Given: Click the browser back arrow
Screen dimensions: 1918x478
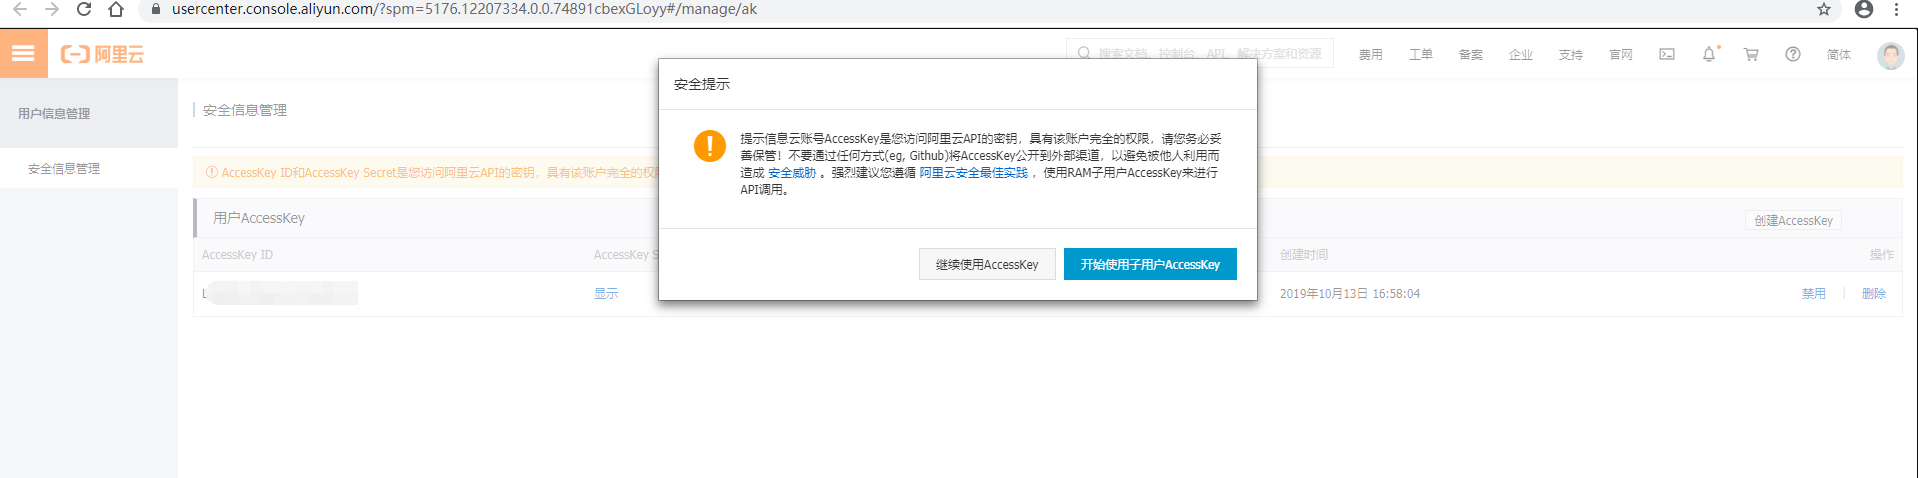Looking at the screenshot, I should 20,9.
